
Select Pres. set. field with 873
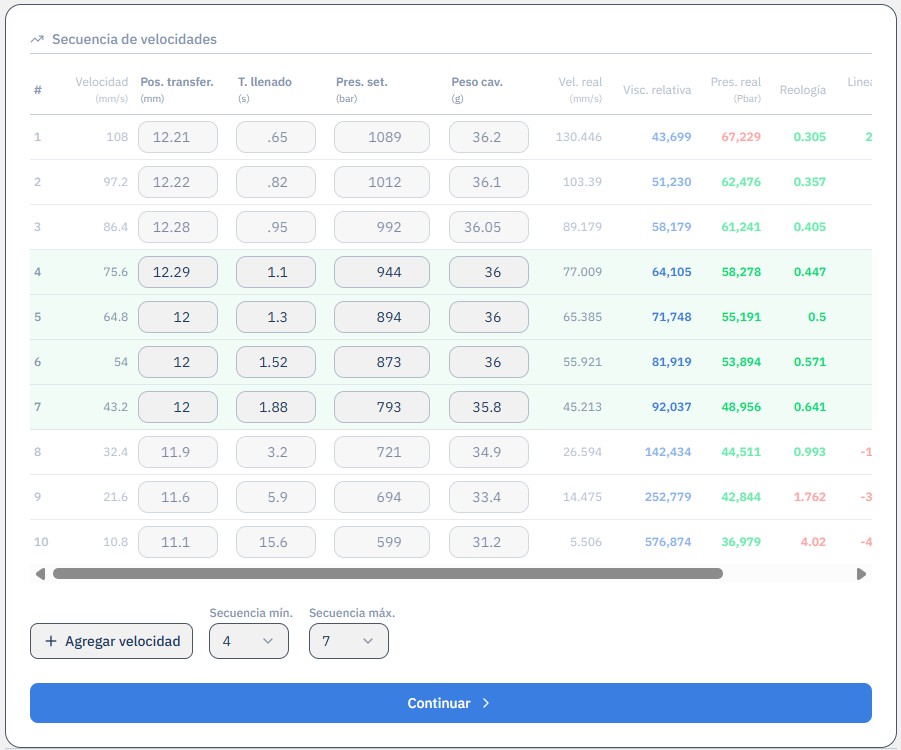(x=382, y=362)
